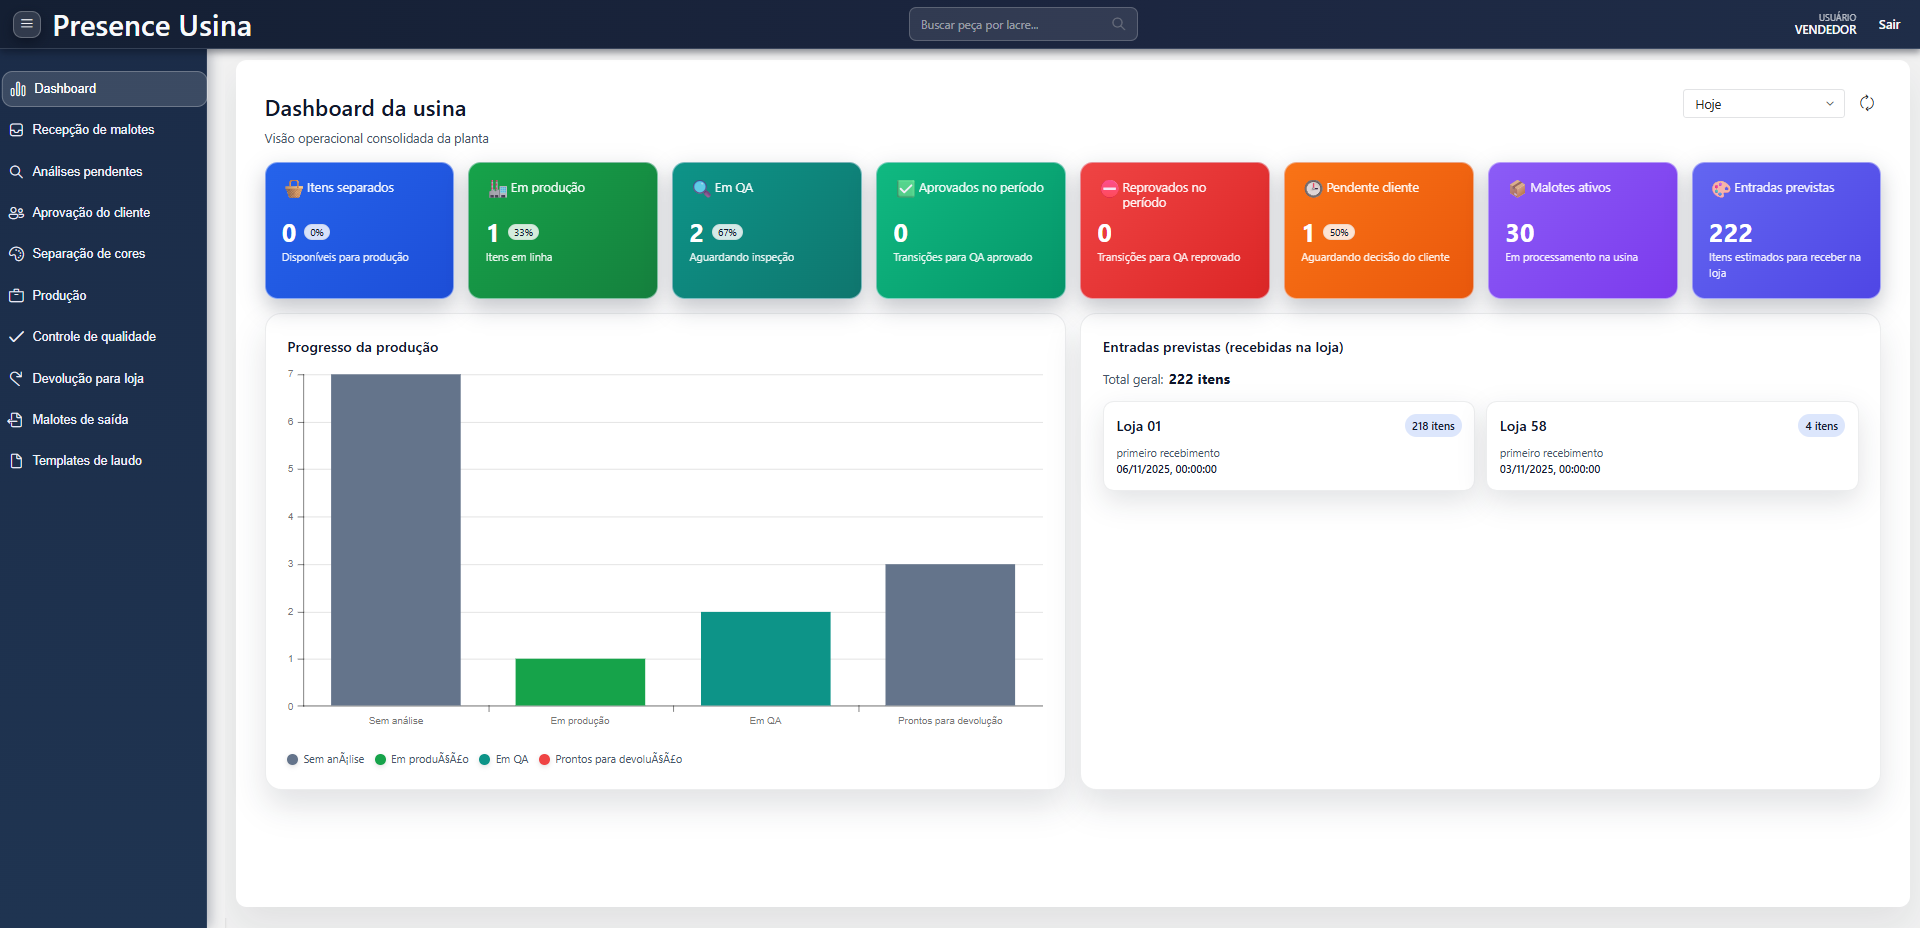Image resolution: width=1920 pixels, height=928 pixels.
Task: Click the refresh icon next to the Hoje dropdown
Action: [x=1866, y=103]
